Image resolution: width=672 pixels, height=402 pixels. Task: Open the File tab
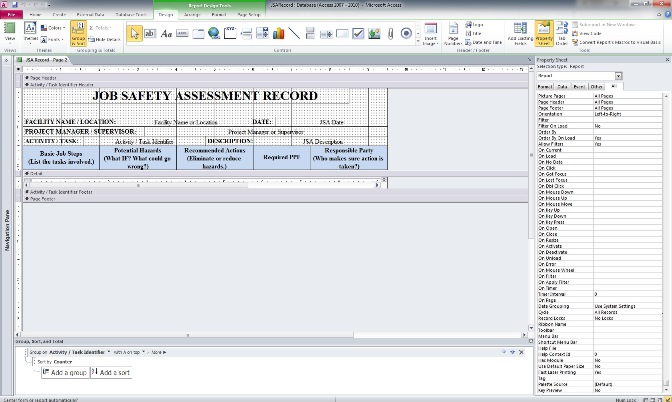coord(11,15)
